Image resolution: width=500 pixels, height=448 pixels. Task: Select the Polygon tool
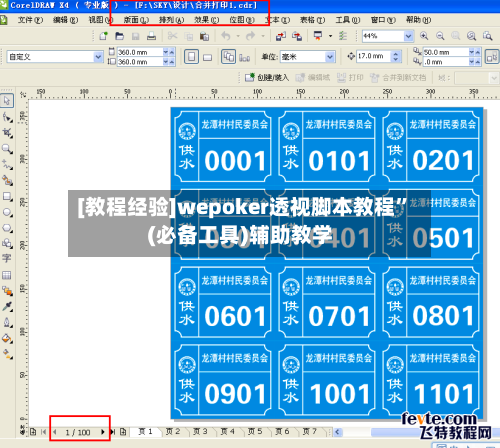click(x=7, y=228)
